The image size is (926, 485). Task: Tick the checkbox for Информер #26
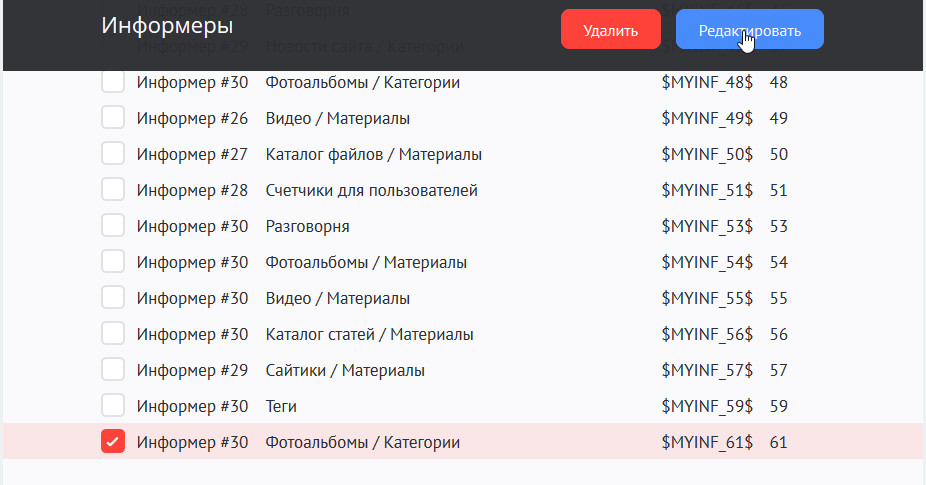[x=113, y=118]
